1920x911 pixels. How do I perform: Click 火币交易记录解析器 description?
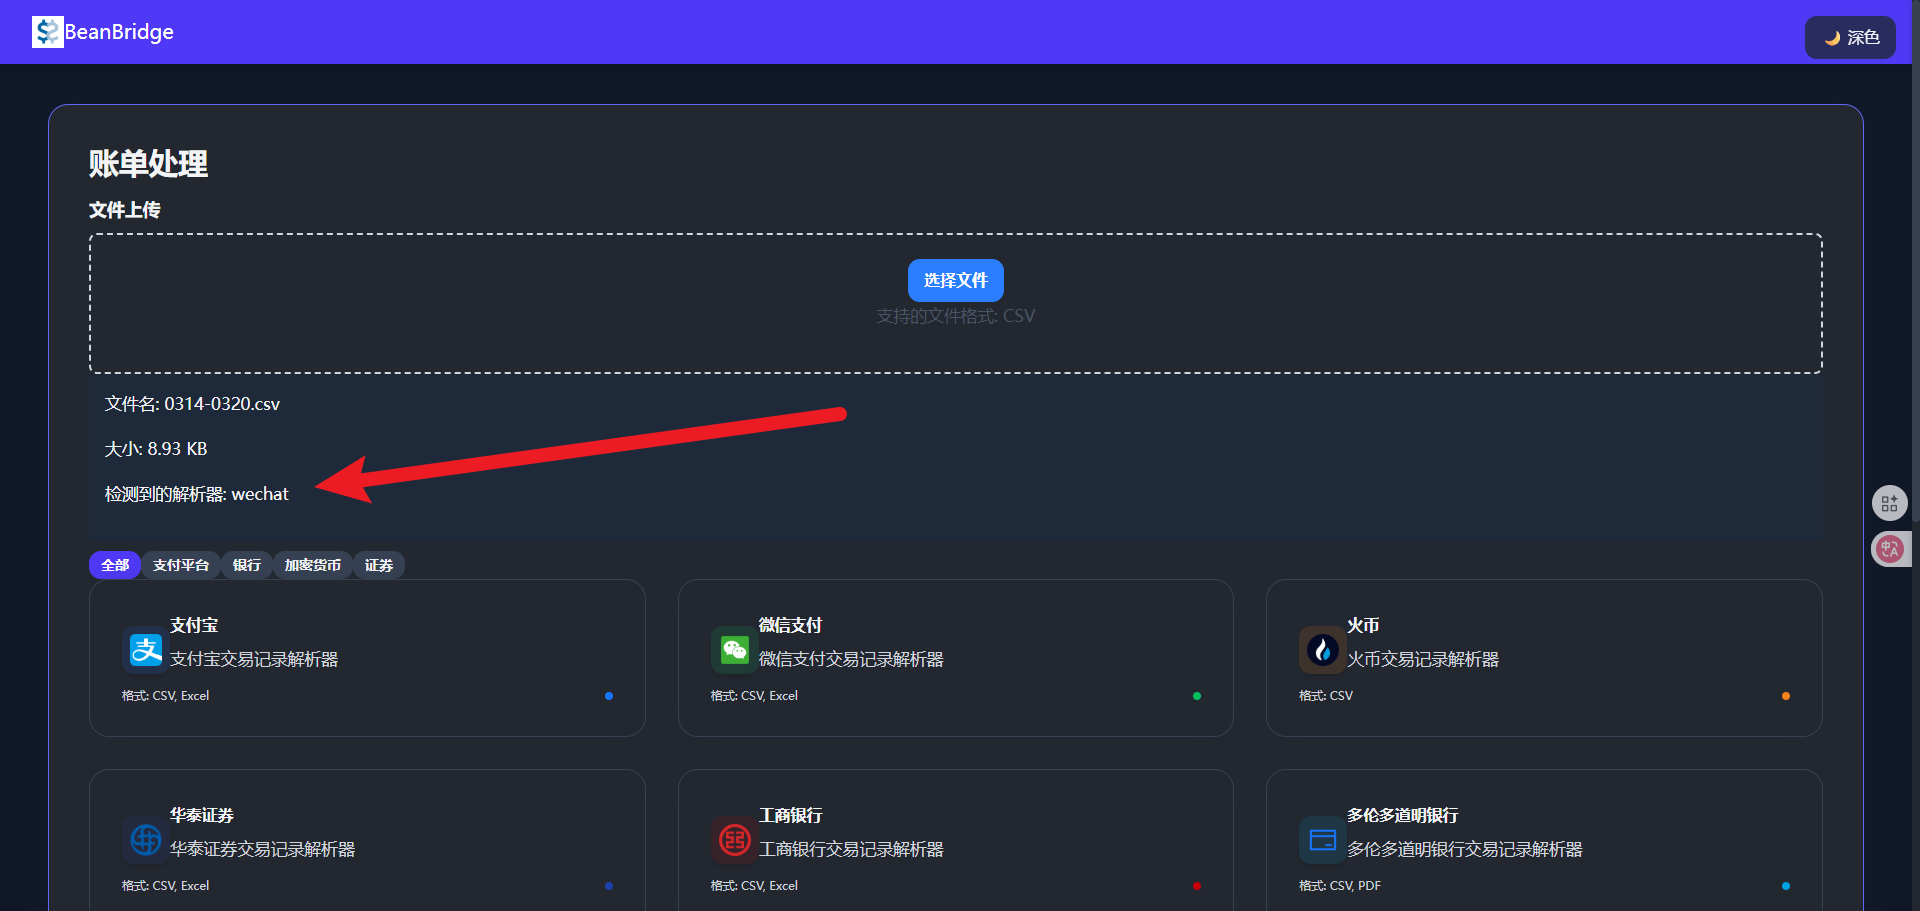tap(1423, 659)
